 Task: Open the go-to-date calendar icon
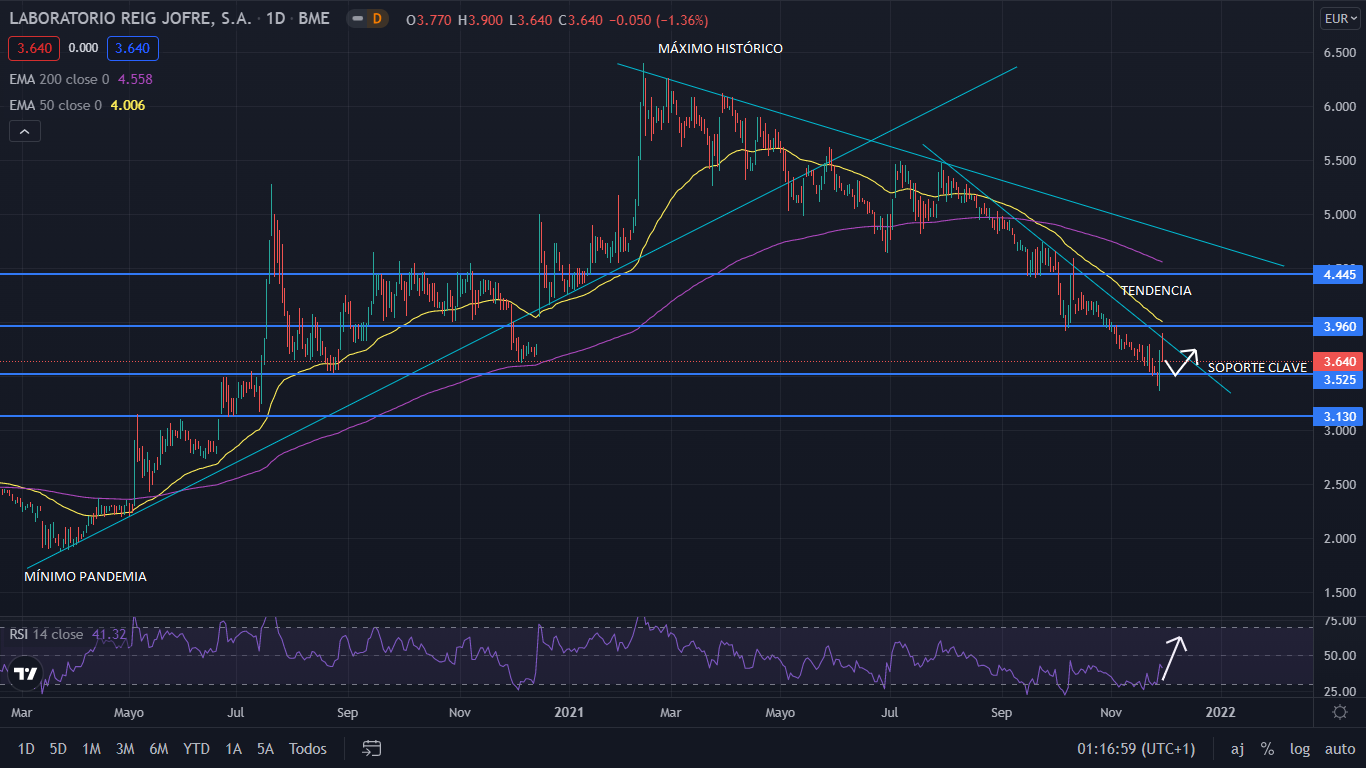372,748
